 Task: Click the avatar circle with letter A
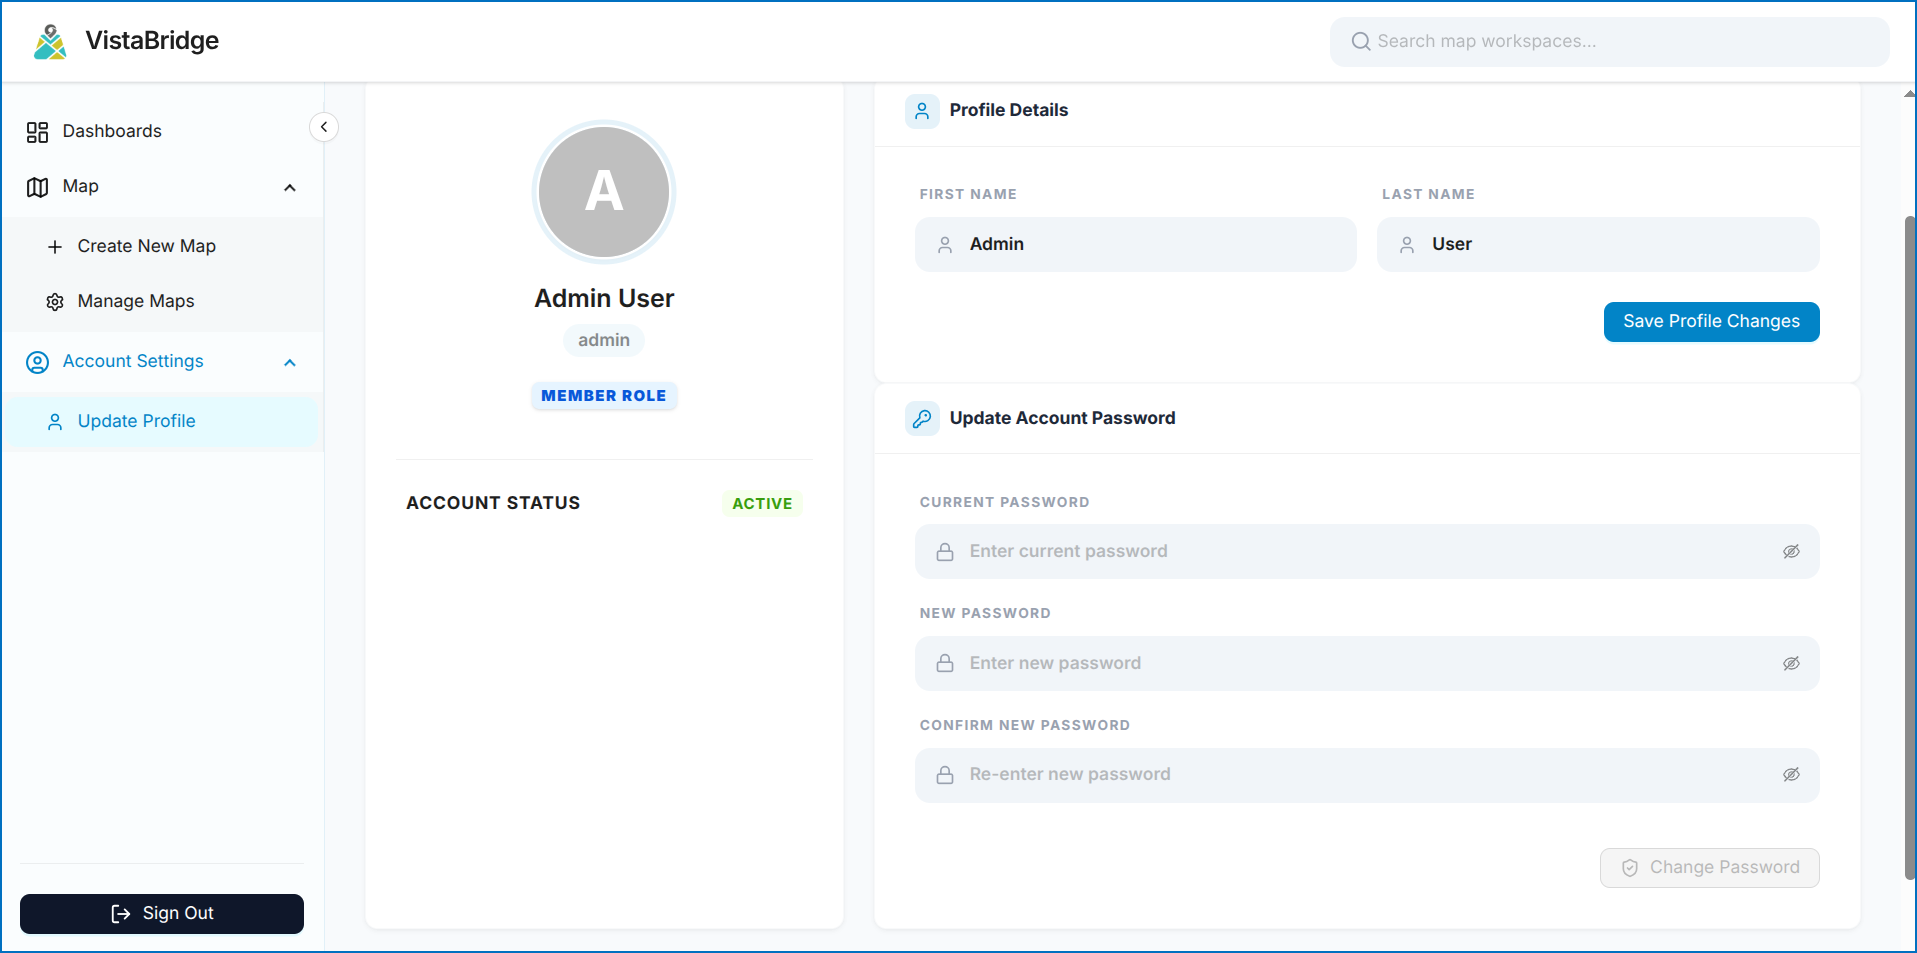pyautogui.click(x=604, y=191)
